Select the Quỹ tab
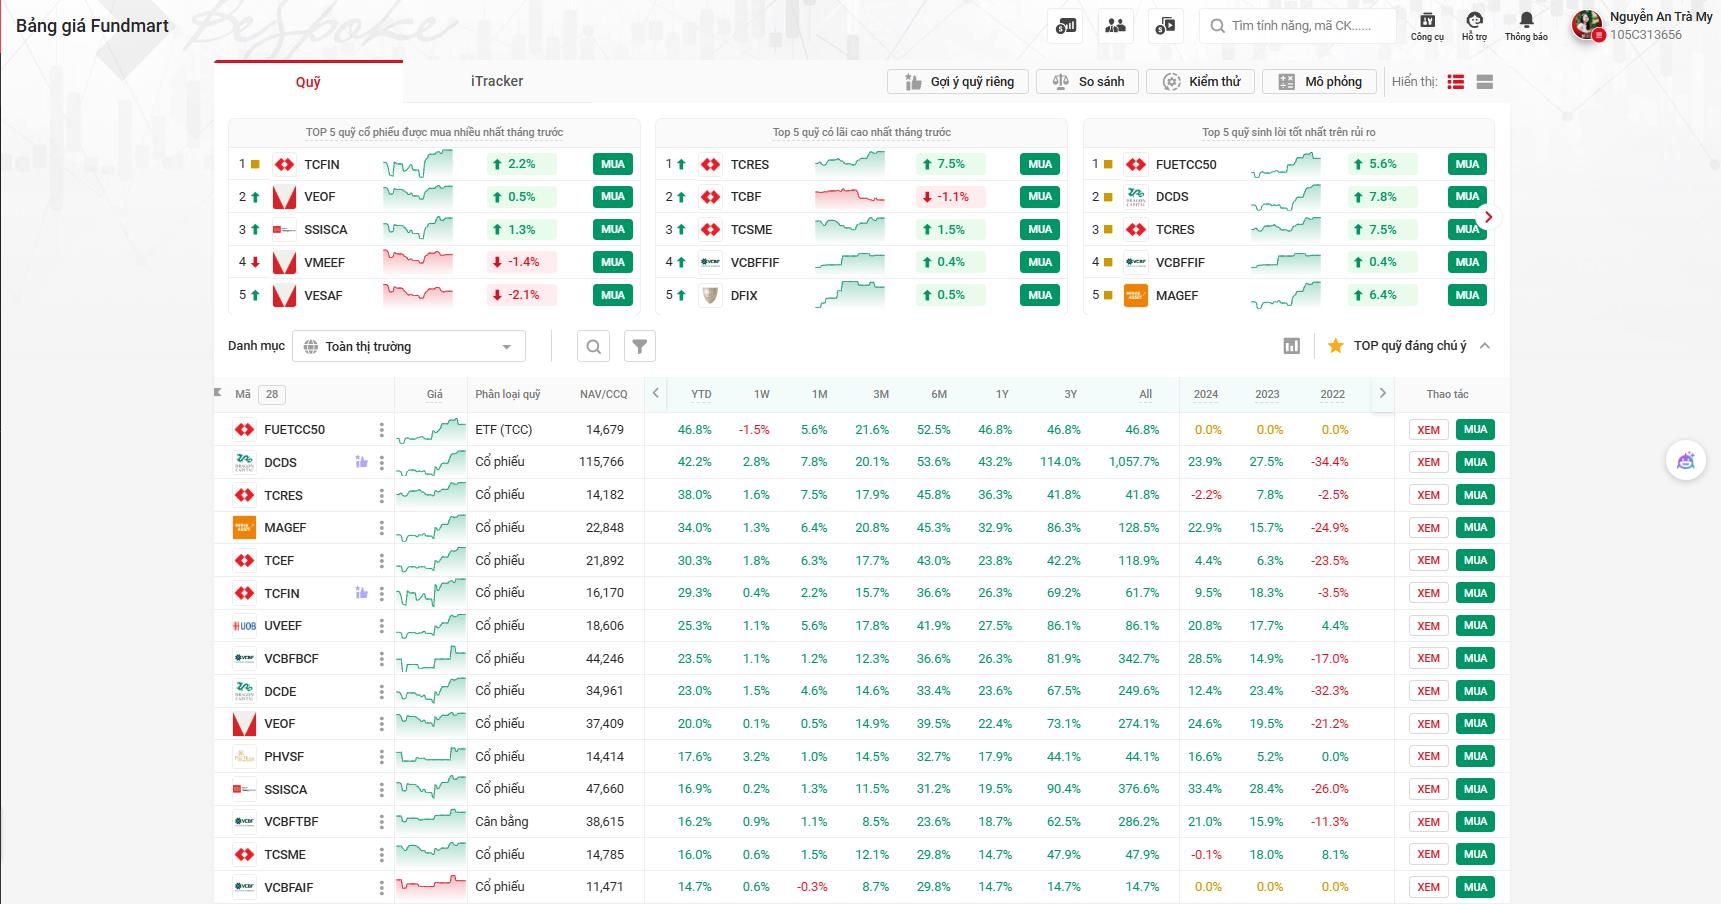The width and height of the screenshot is (1721, 904). [308, 82]
